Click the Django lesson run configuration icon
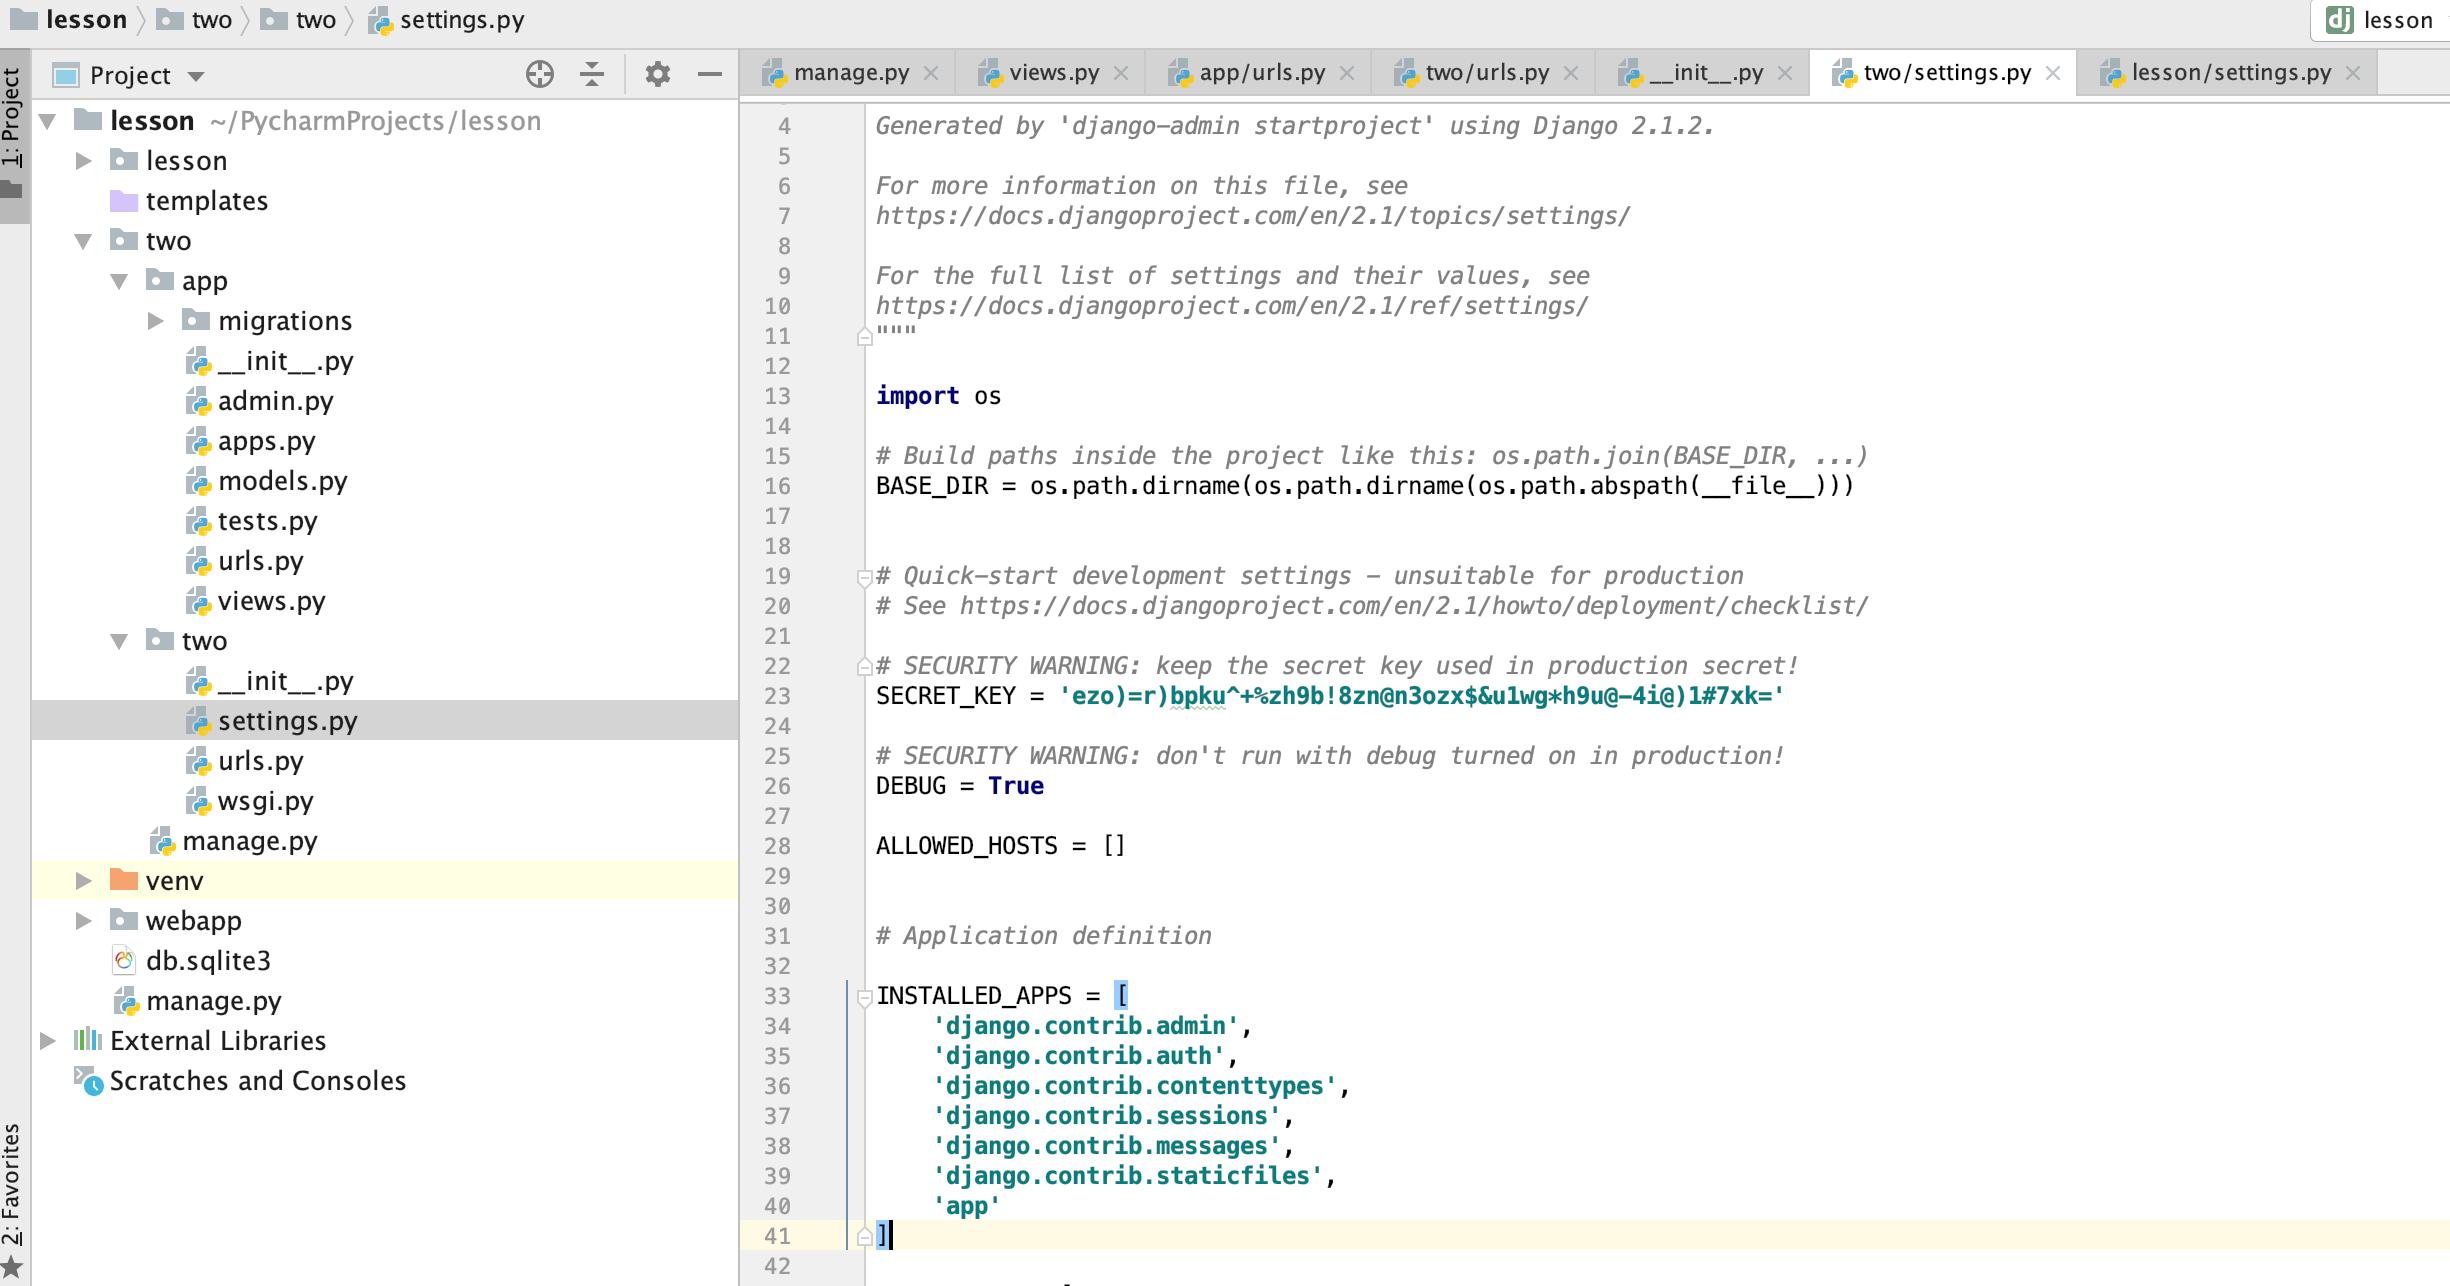Screen dimensions: 2450x1286 (x=2339, y=20)
